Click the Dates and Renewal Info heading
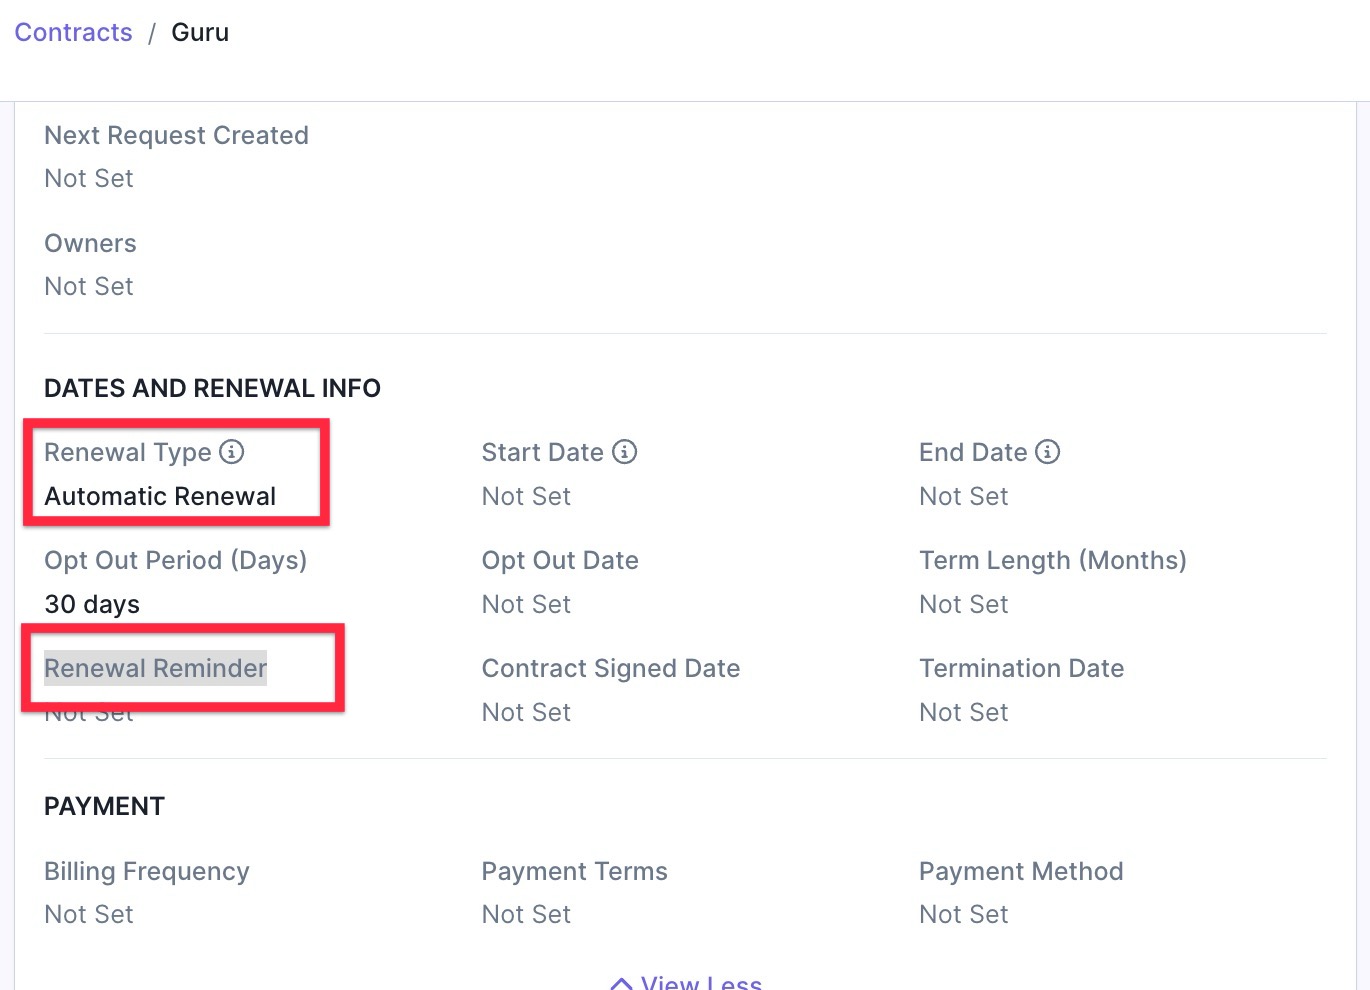Screen dimensions: 1370x990 pyautogui.click(x=212, y=388)
